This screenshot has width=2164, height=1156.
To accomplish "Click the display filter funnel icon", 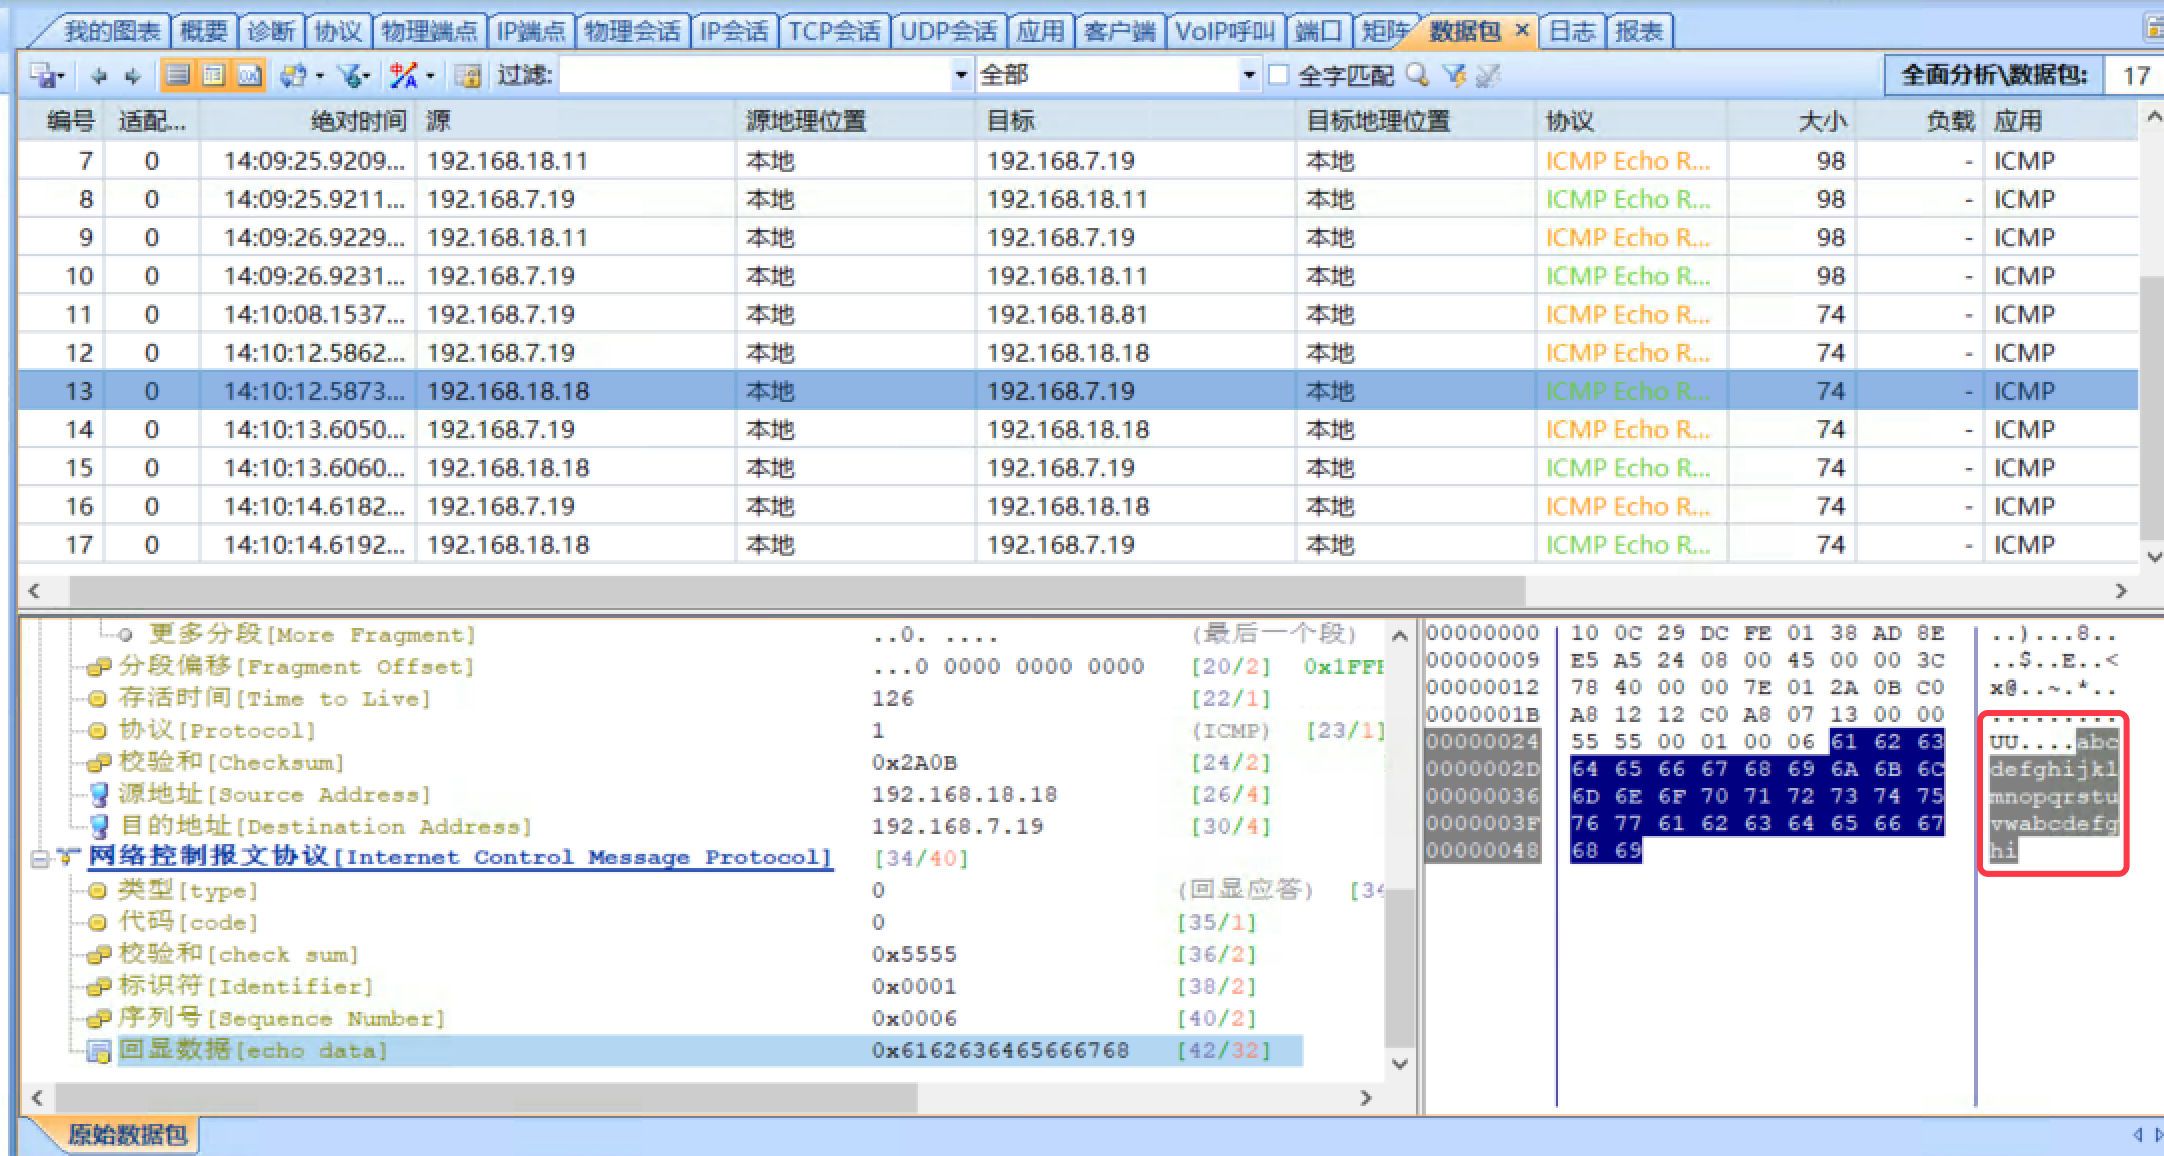I will 351,76.
